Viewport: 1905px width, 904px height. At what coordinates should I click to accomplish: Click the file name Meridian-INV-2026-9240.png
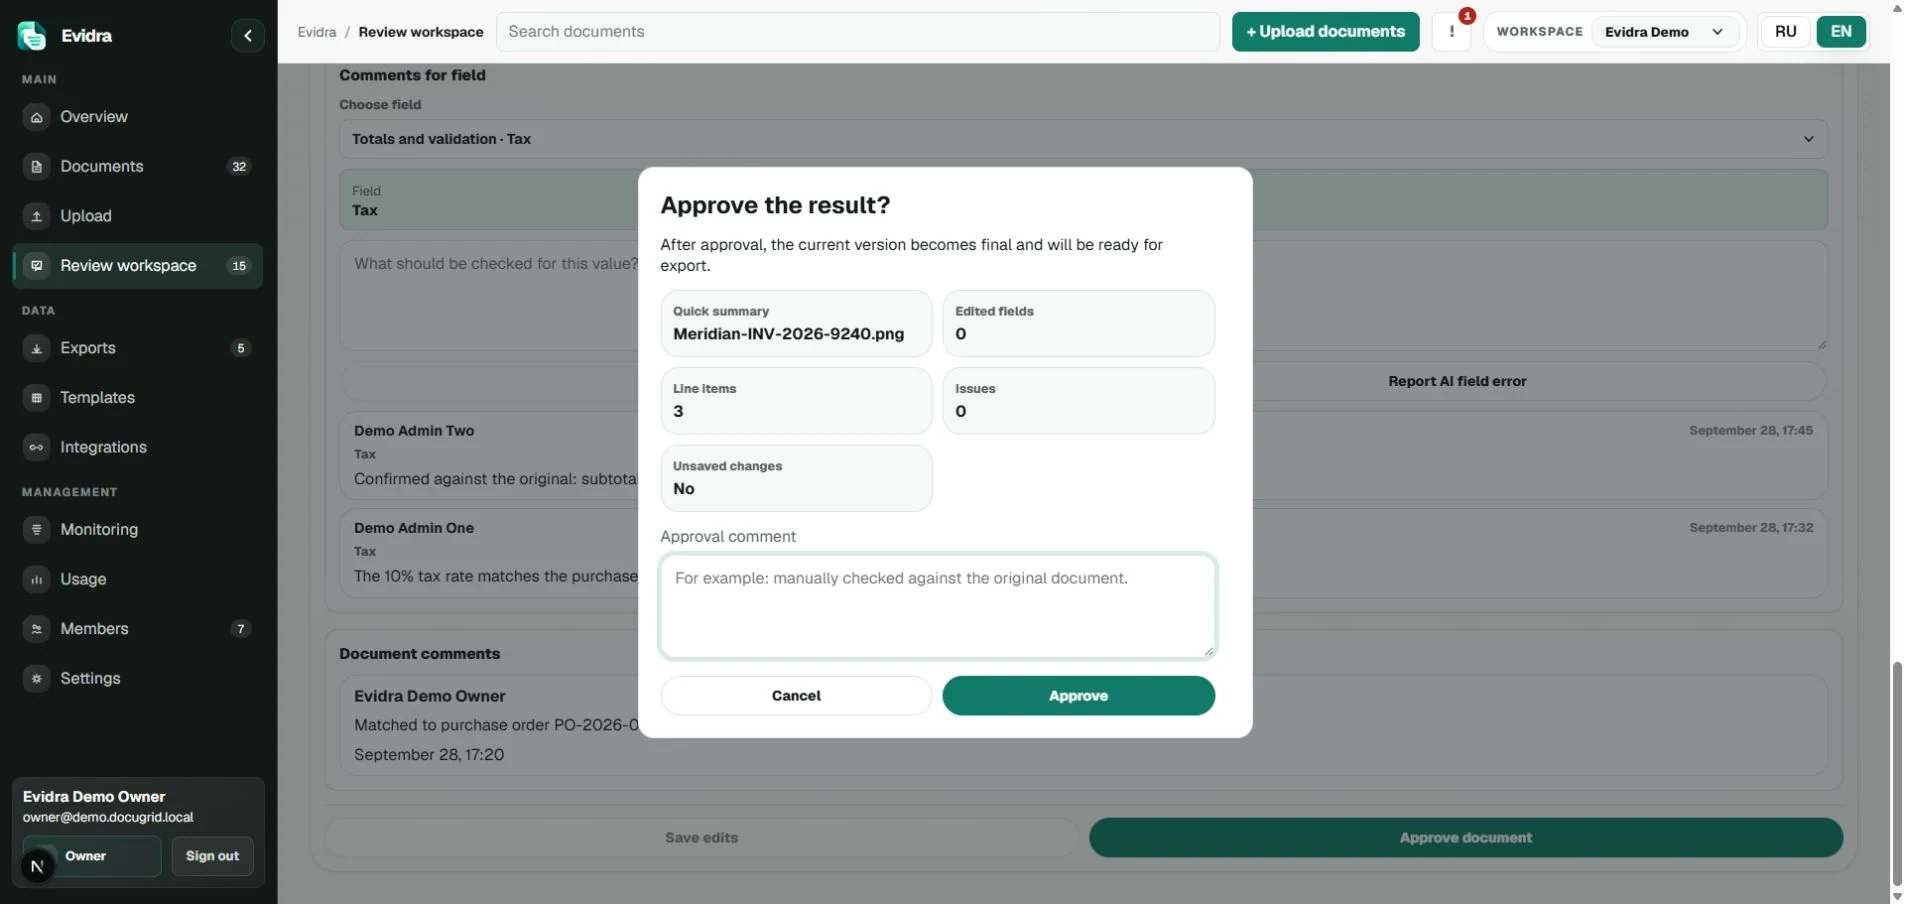coord(788,334)
